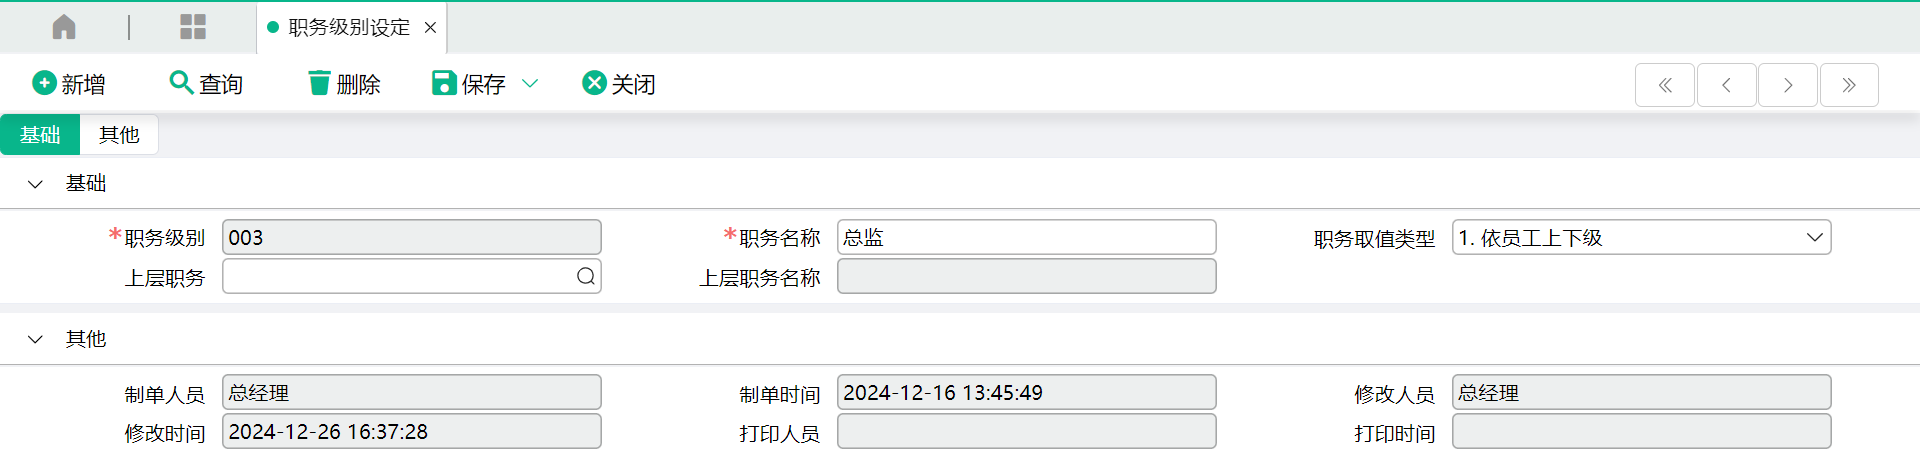Click the 查询 search icon
Image resolution: width=1920 pixels, height=456 pixels.
181,82
